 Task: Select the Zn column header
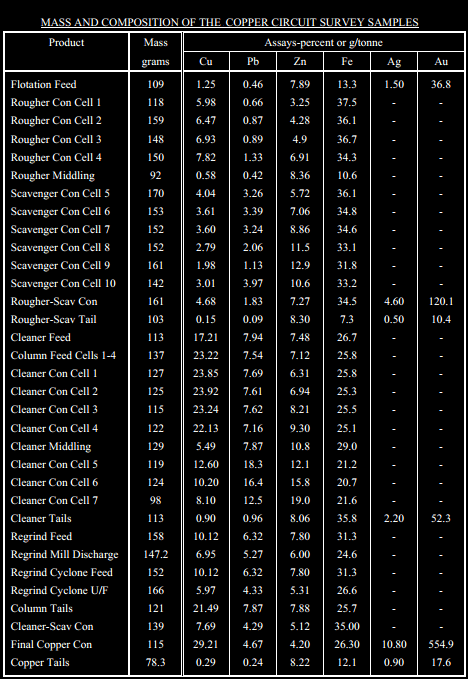pos(300,61)
